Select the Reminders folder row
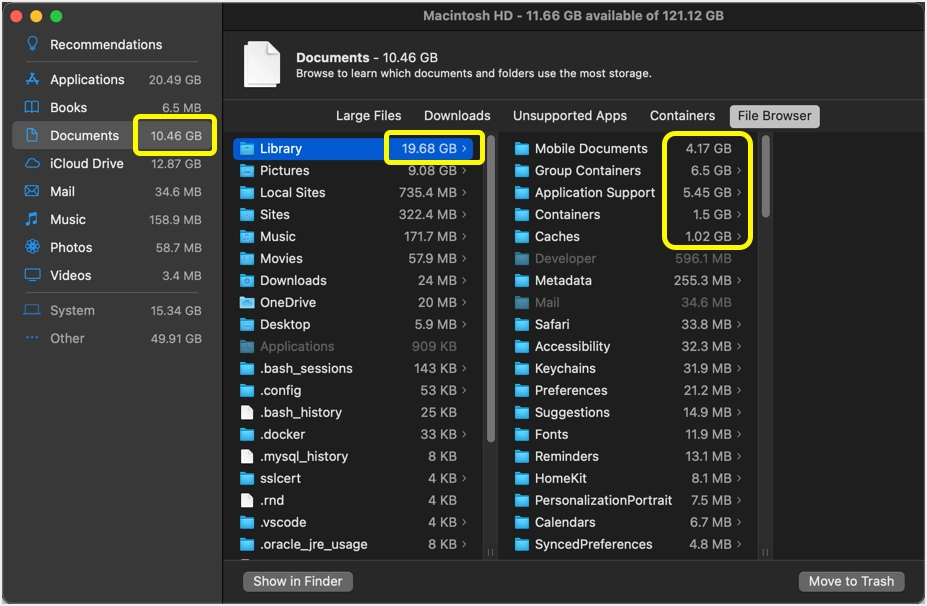 [628, 456]
